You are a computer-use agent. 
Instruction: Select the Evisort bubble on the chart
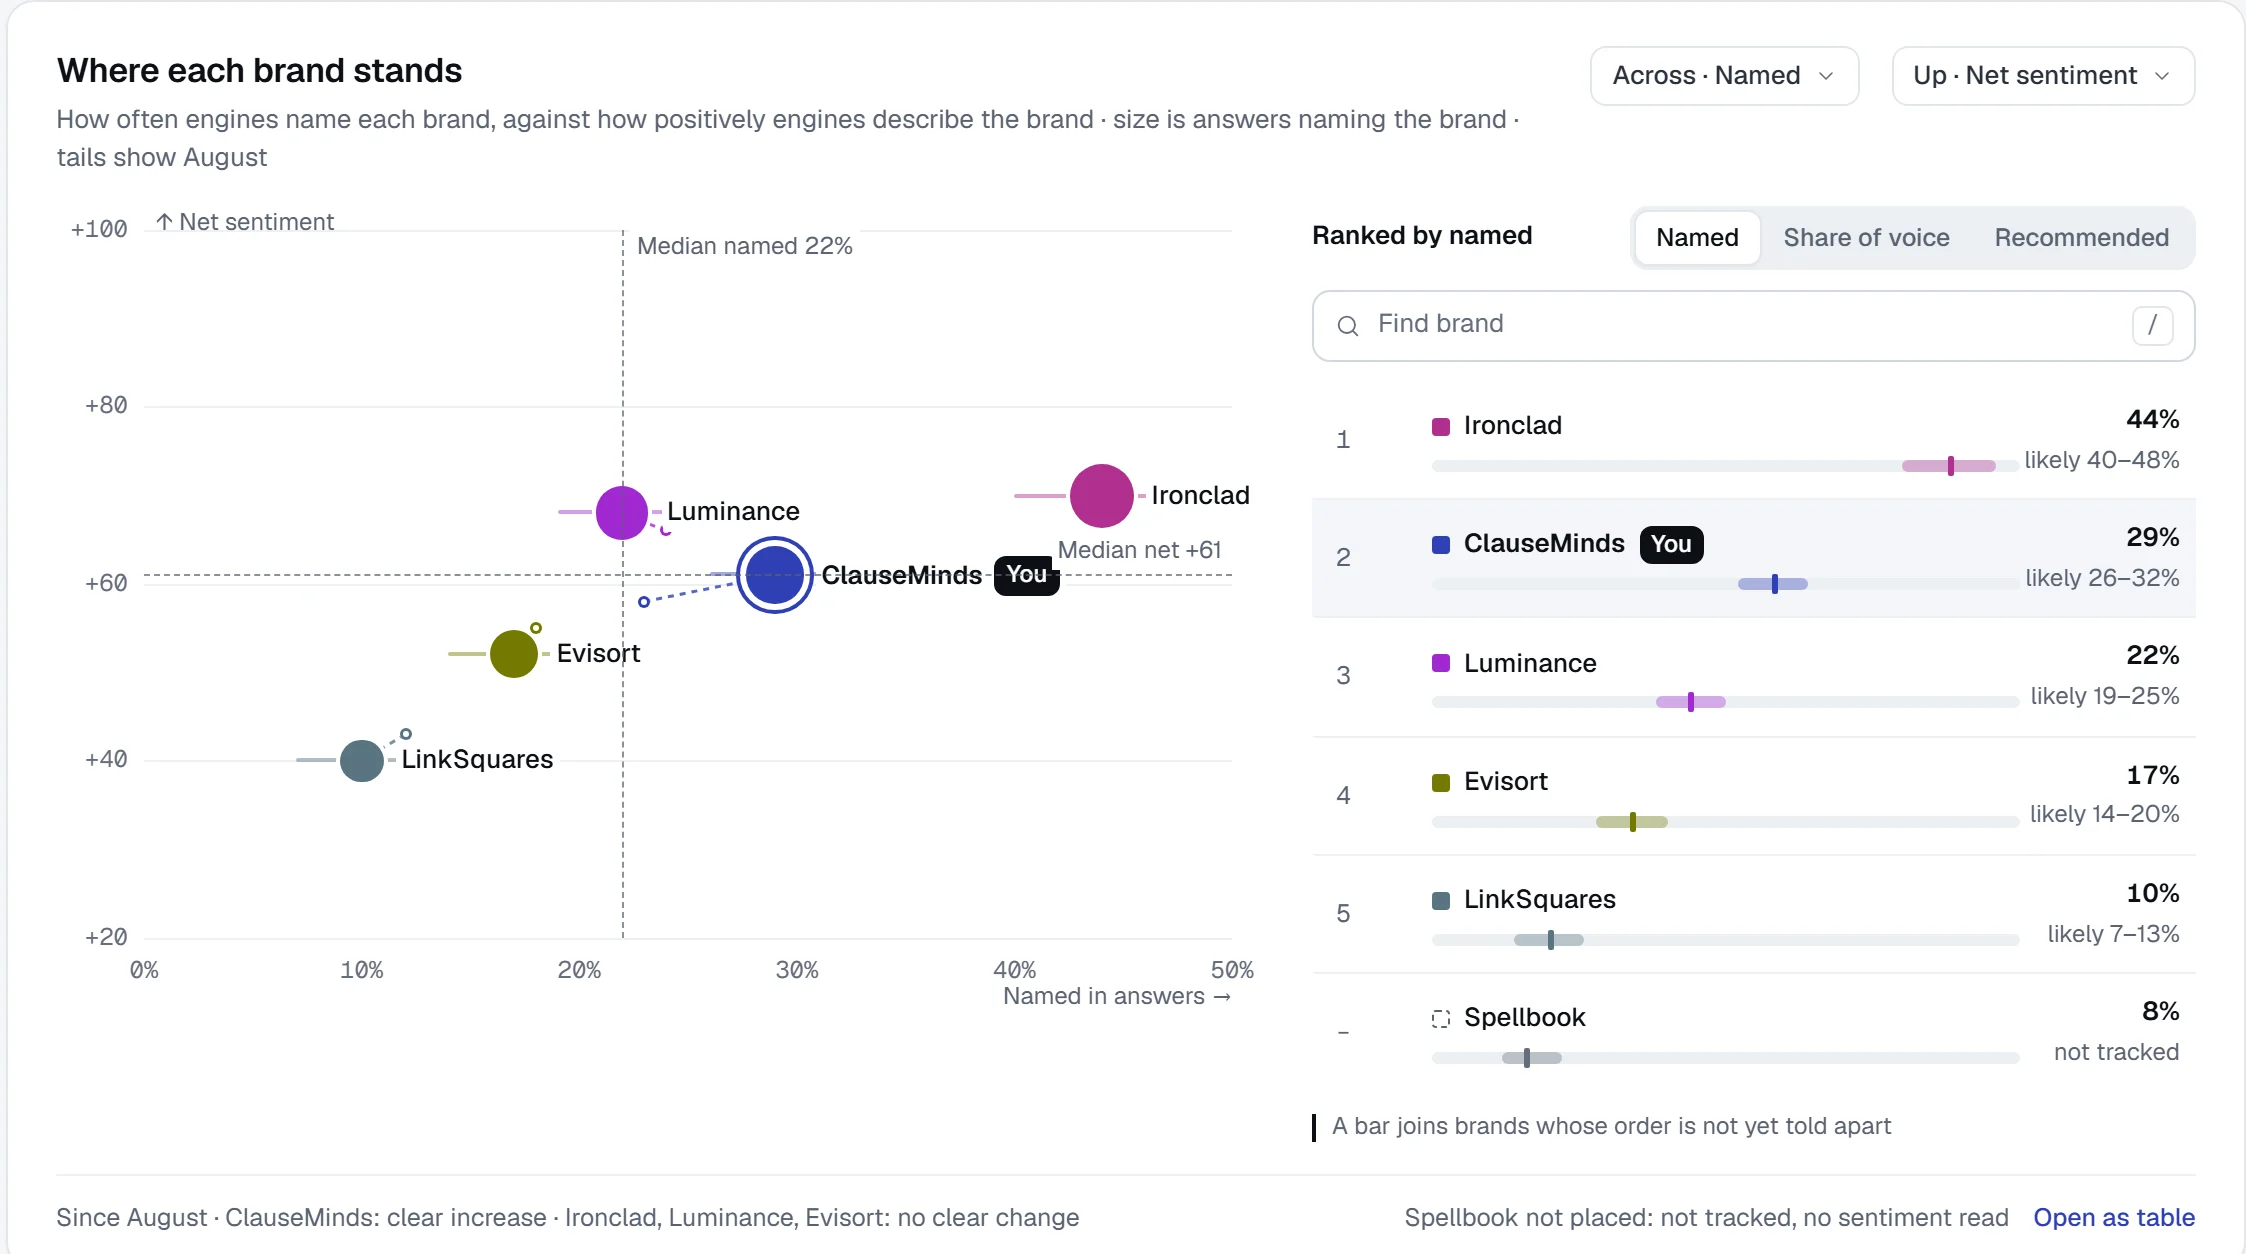coord(514,654)
